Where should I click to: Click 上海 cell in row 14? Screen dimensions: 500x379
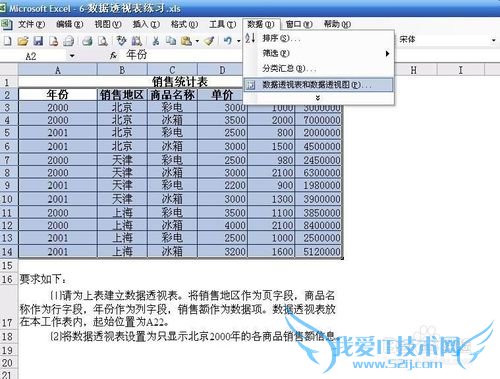pyautogui.click(x=122, y=252)
